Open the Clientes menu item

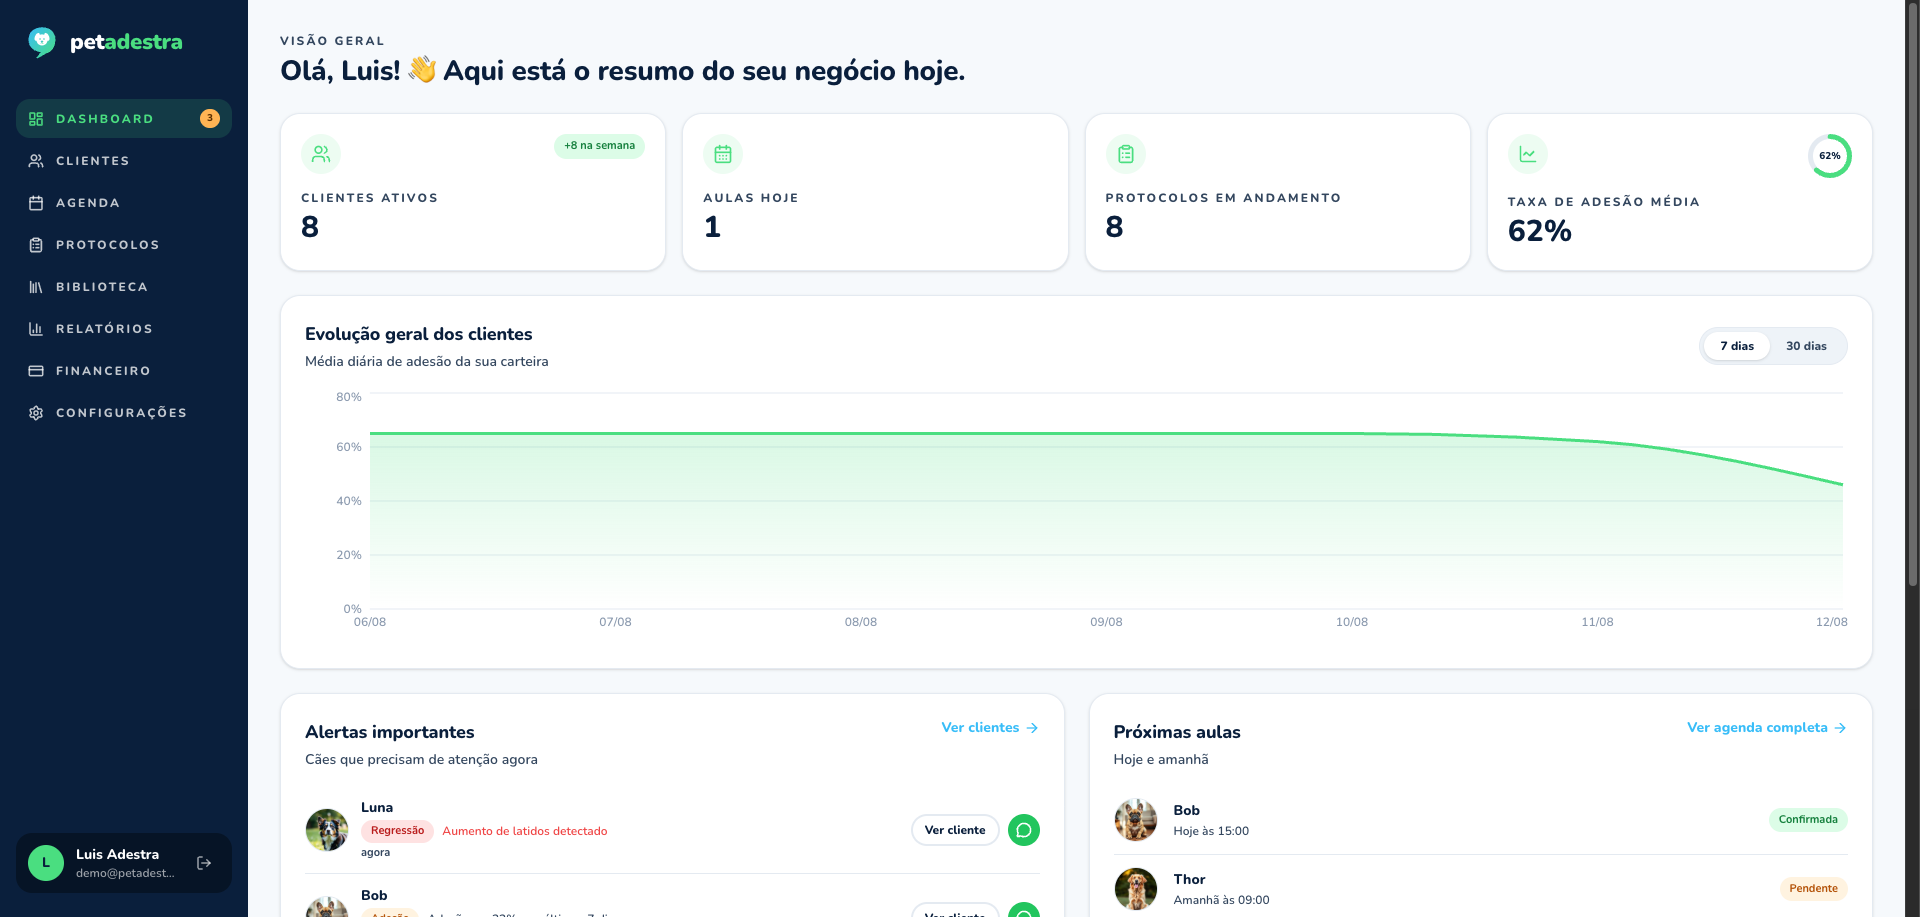[124, 161]
